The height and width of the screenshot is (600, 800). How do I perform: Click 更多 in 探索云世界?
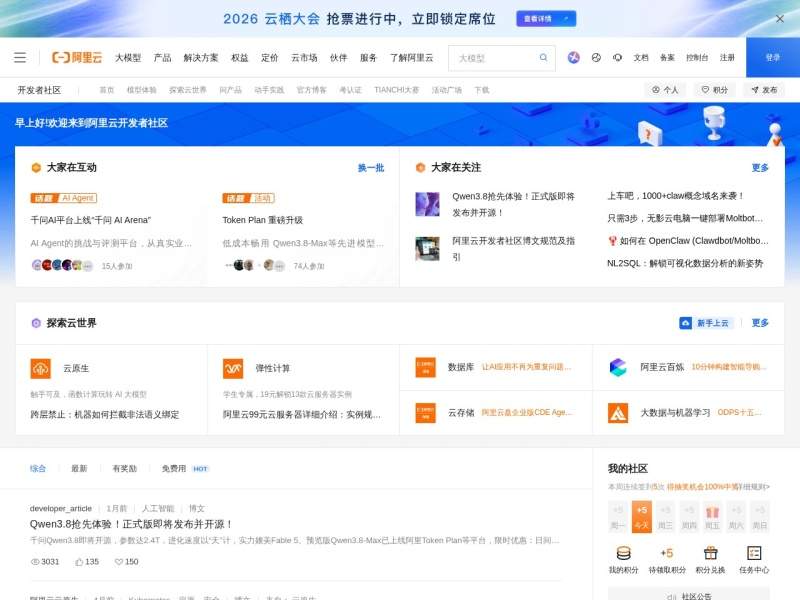[760, 323]
